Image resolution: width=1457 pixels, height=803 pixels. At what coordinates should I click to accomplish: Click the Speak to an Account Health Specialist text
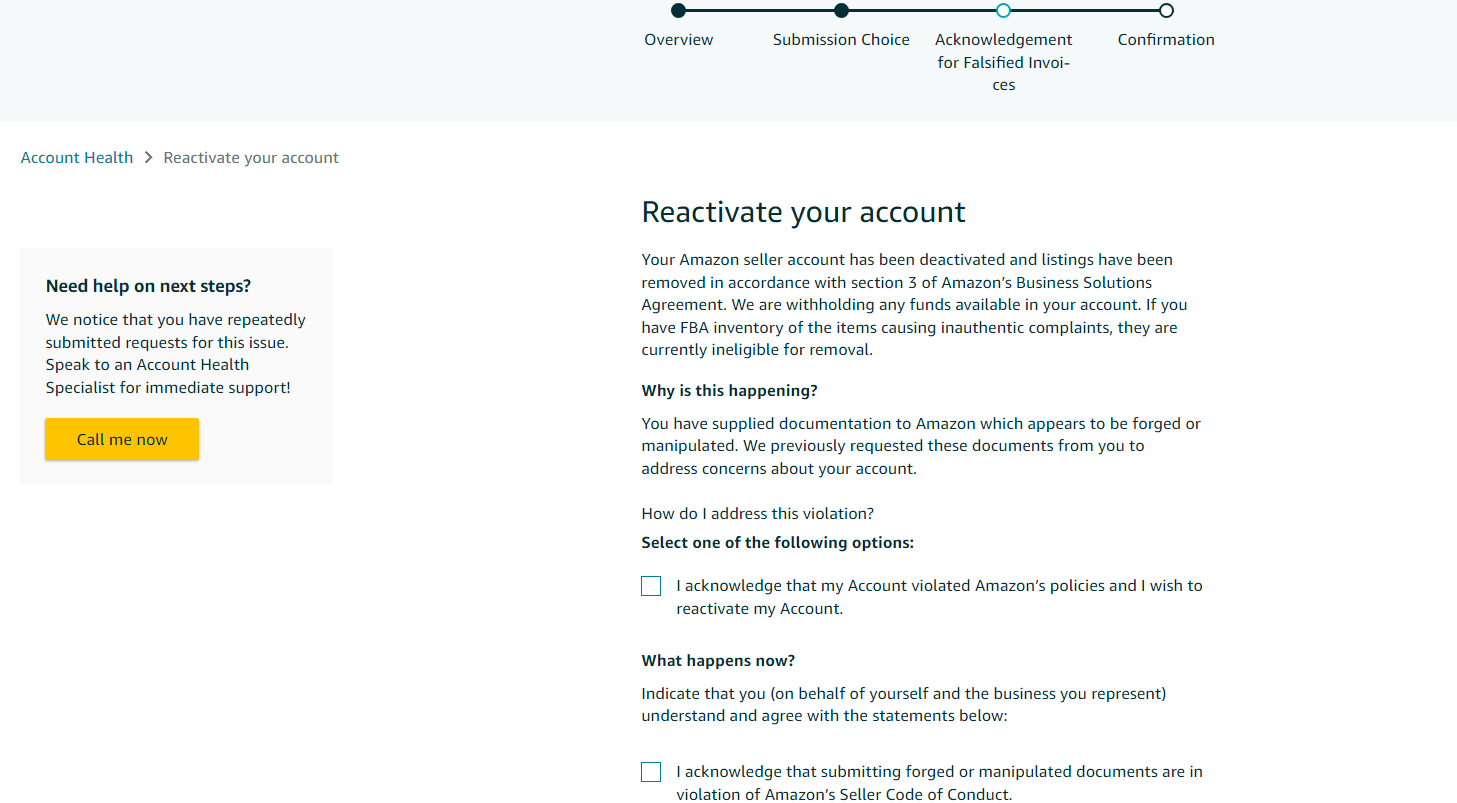168,376
